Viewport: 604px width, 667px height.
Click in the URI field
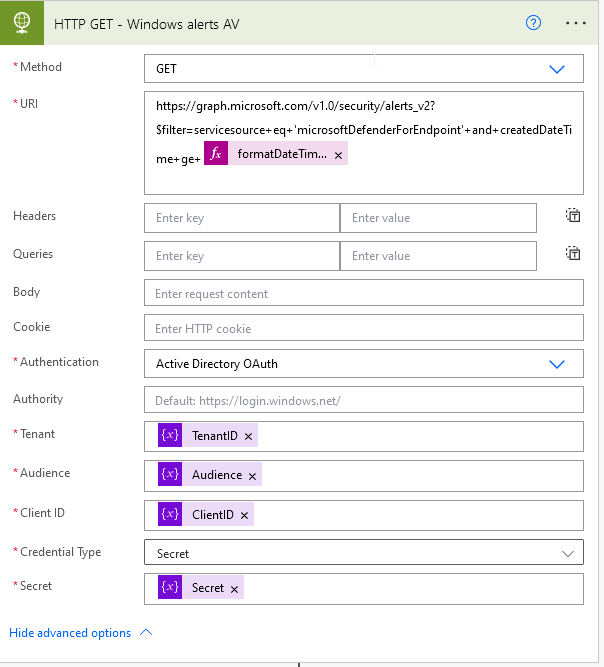364,143
